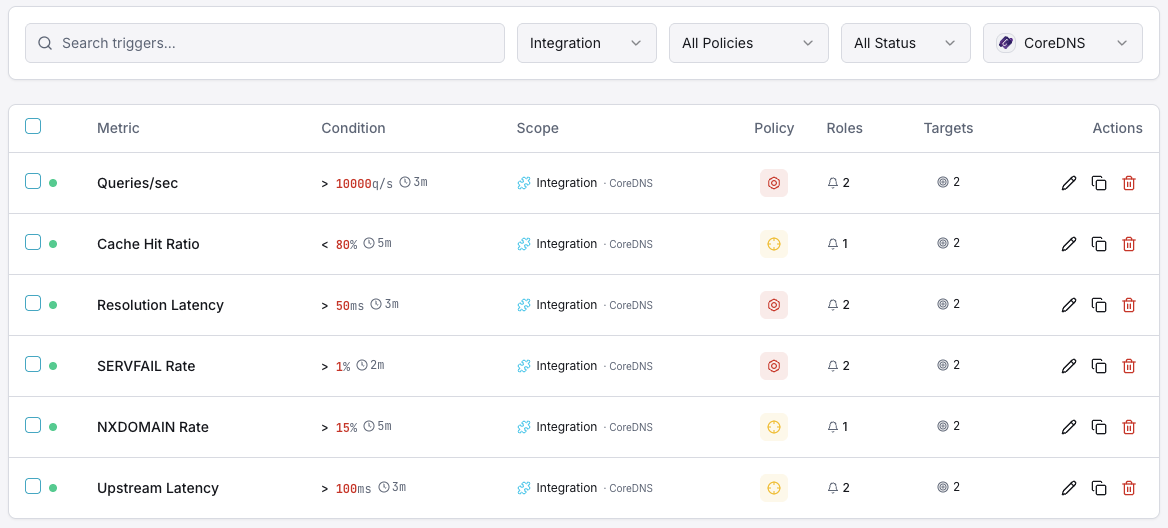The image size is (1168, 528).
Task: Edit the NXDOMAIN Rate trigger
Action: (x=1069, y=427)
